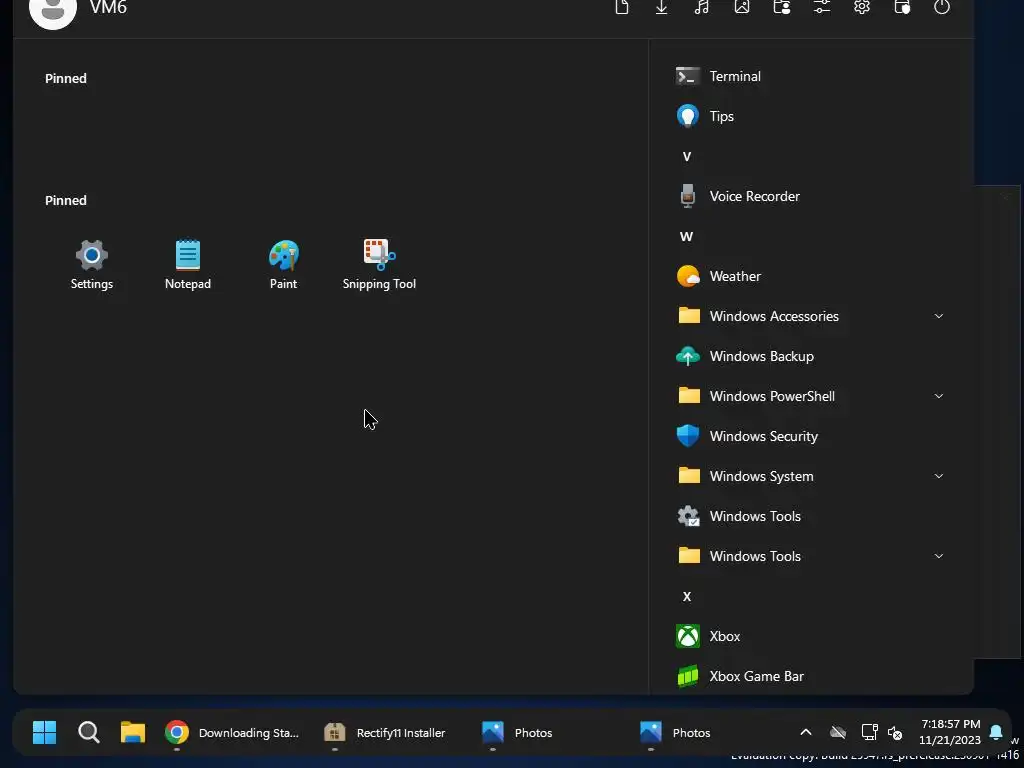This screenshot has height=768, width=1024.
Task: Click the muted volume tray icon
Action: pyautogui.click(x=895, y=733)
